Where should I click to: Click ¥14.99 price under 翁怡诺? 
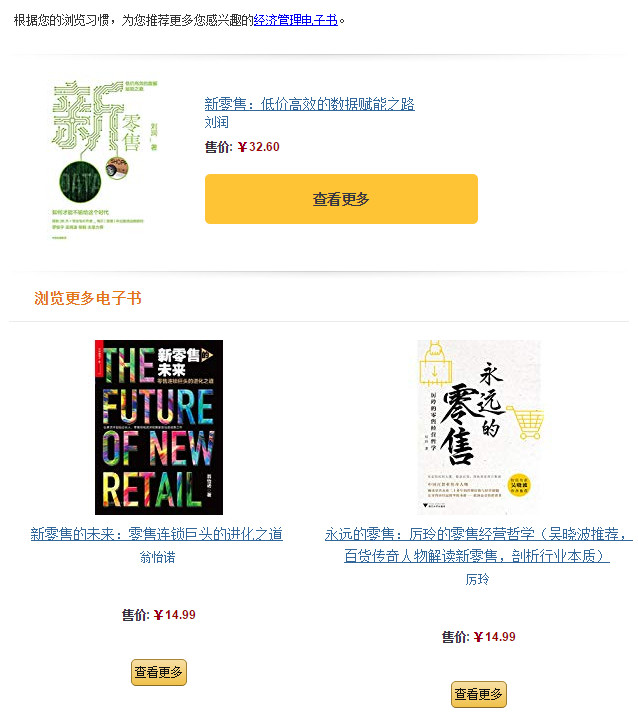pos(174,615)
